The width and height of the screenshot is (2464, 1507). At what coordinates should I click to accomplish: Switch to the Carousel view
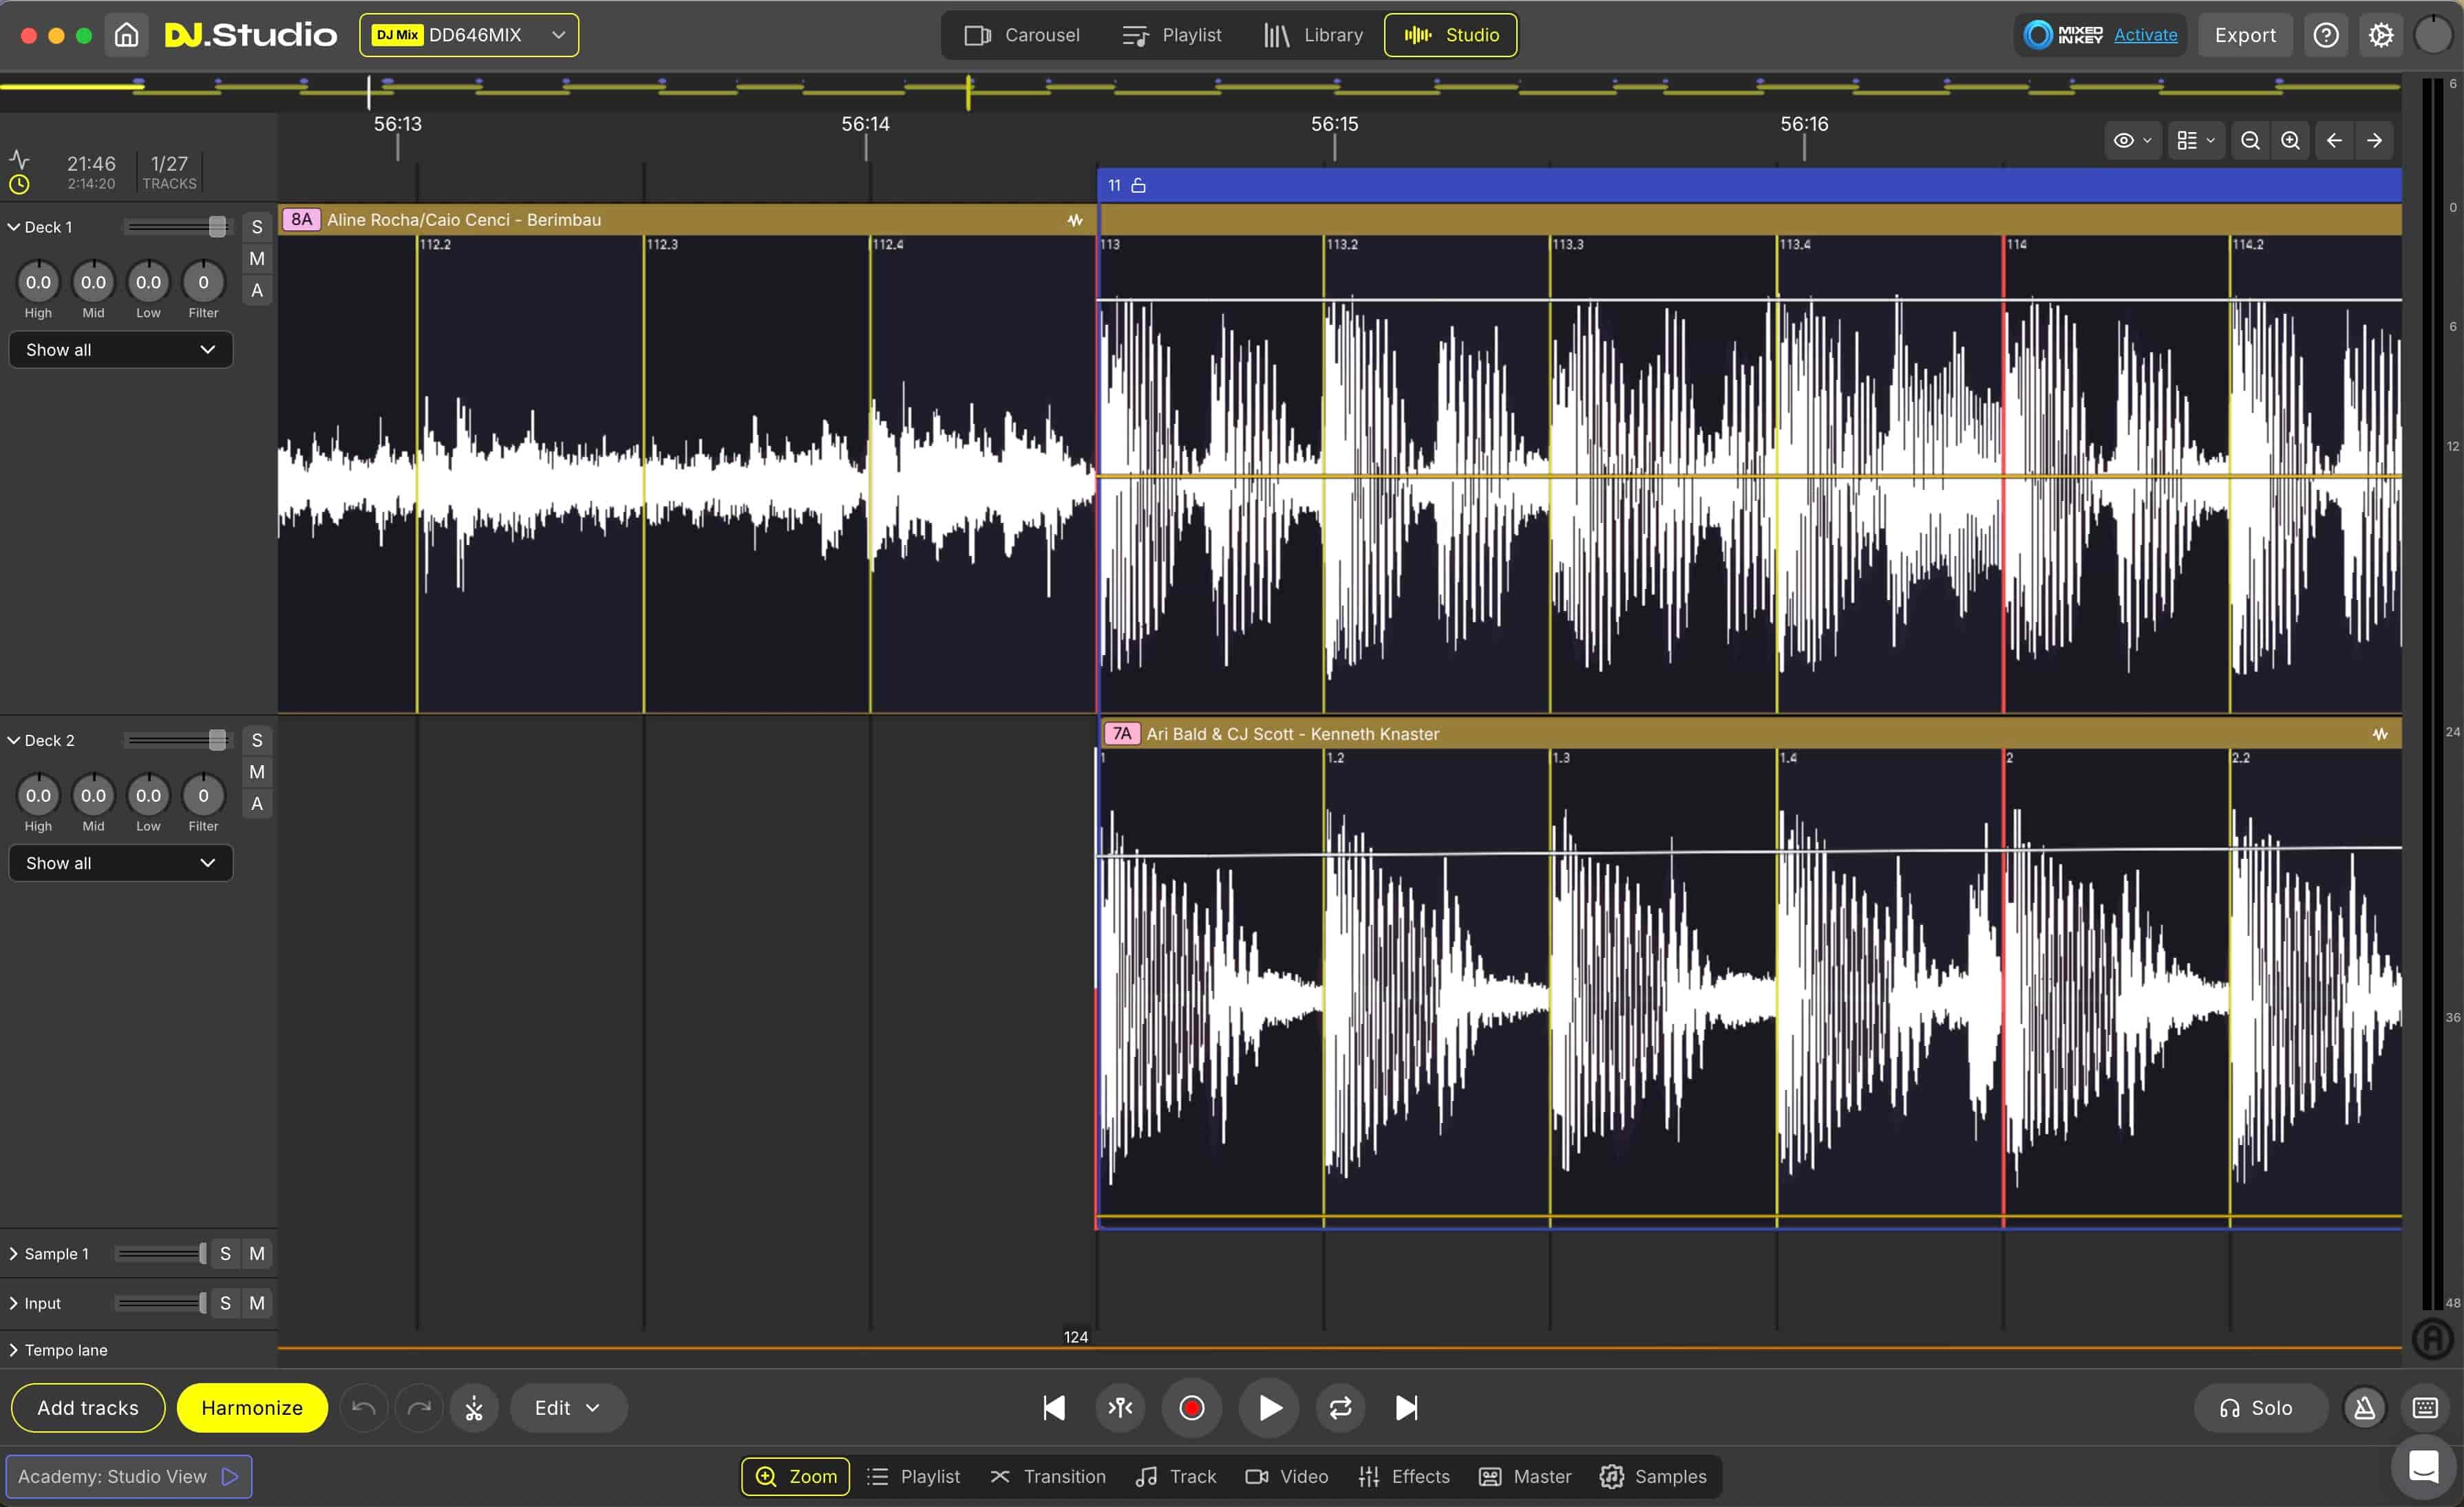tap(1022, 35)
